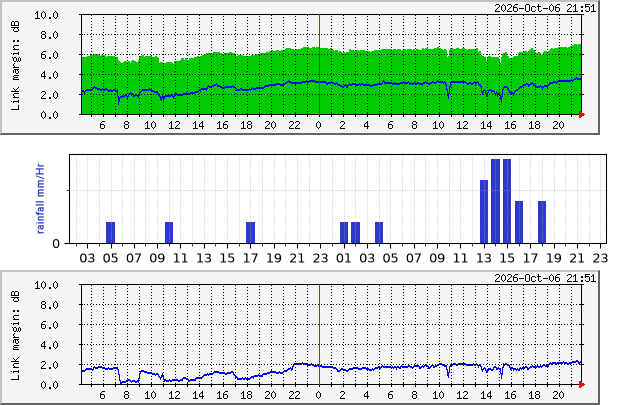
Task: Click '4.0' on green-filled graph's dB axis
Action: pos(49,75)
